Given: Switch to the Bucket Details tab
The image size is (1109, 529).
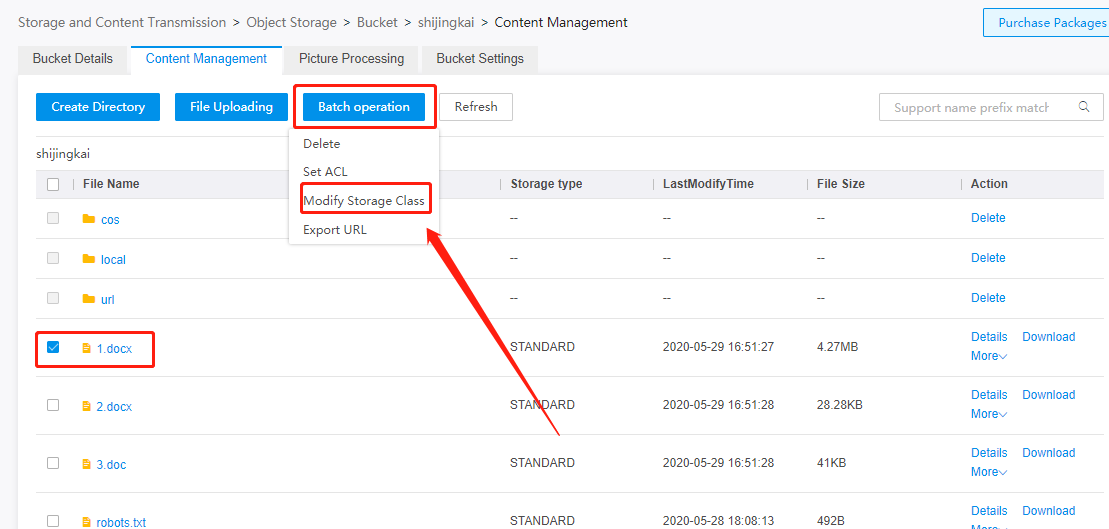Looking at the screenshot, I should click(73, 59).
